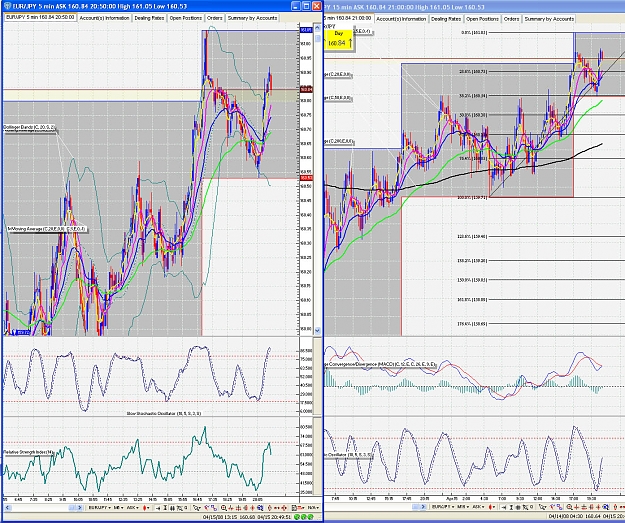
Task: Click pointer select tool in 15 min toolbar
Action: click(542, 507)
